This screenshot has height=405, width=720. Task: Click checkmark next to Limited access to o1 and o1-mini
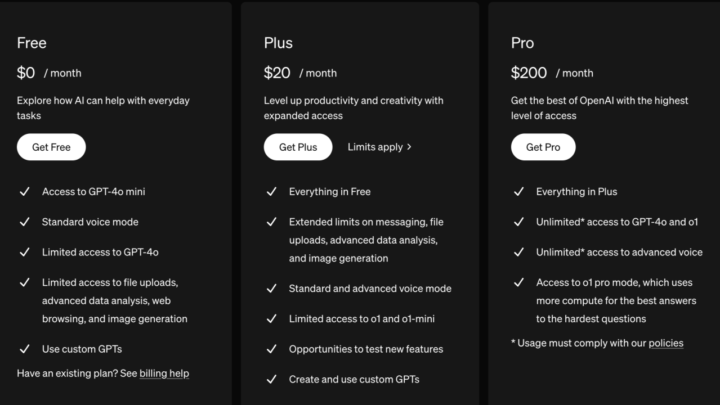coord(272,319)
